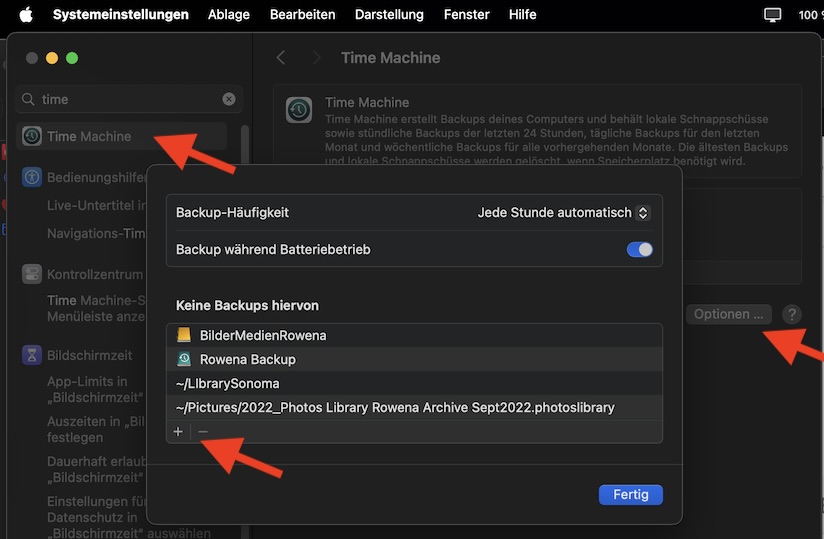The width and height of the screenshot is (824, 539).
Task: Select the Kontrollzentrum sidebar label
Action: [95, 274]
